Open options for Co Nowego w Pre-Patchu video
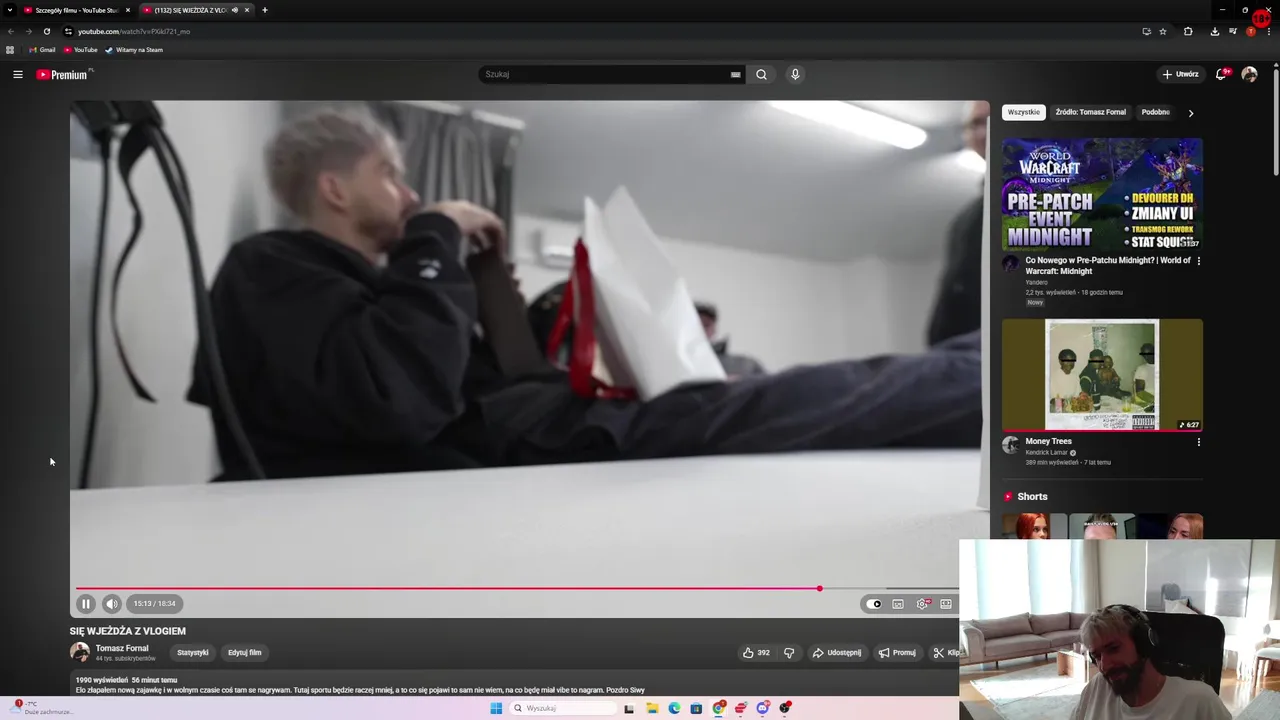The height and width of the screenshot is (720, 1280). pos(1198,261)
